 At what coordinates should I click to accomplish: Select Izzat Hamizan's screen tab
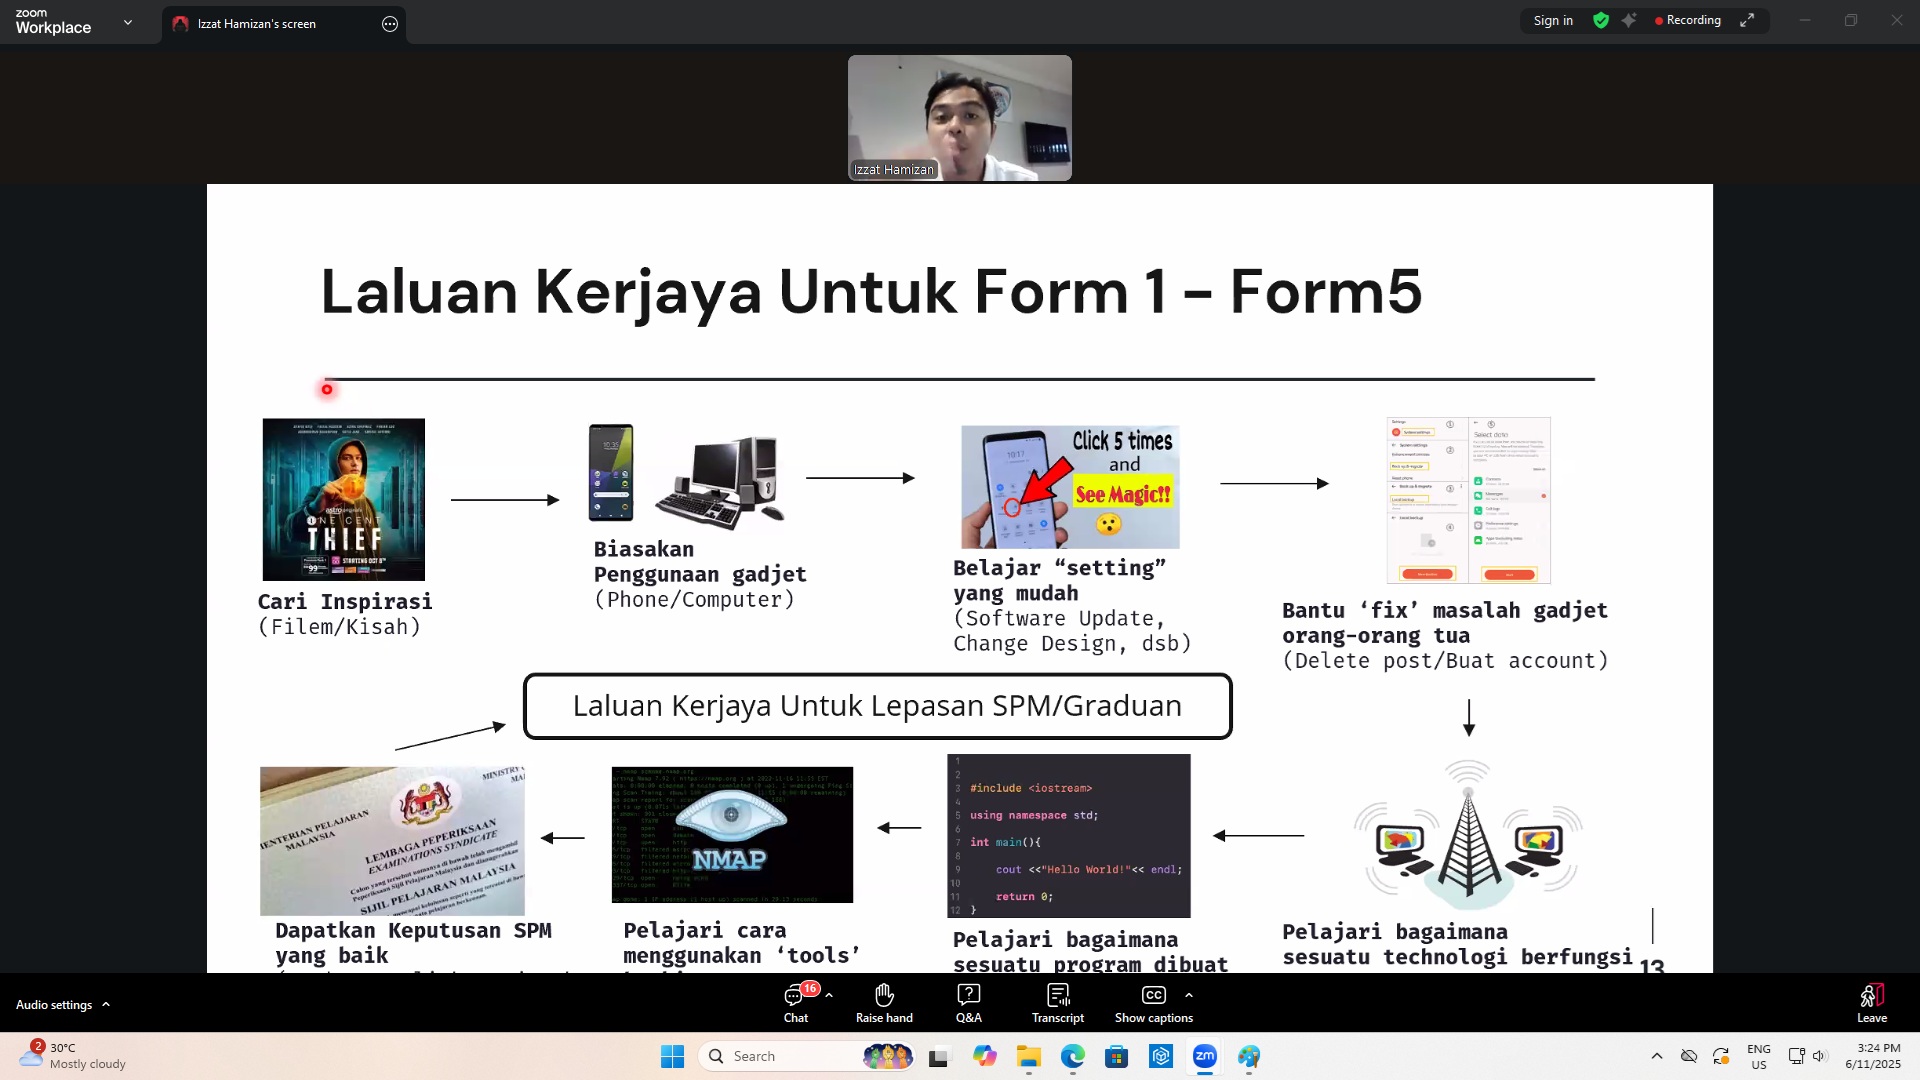(x=257, y=24)
